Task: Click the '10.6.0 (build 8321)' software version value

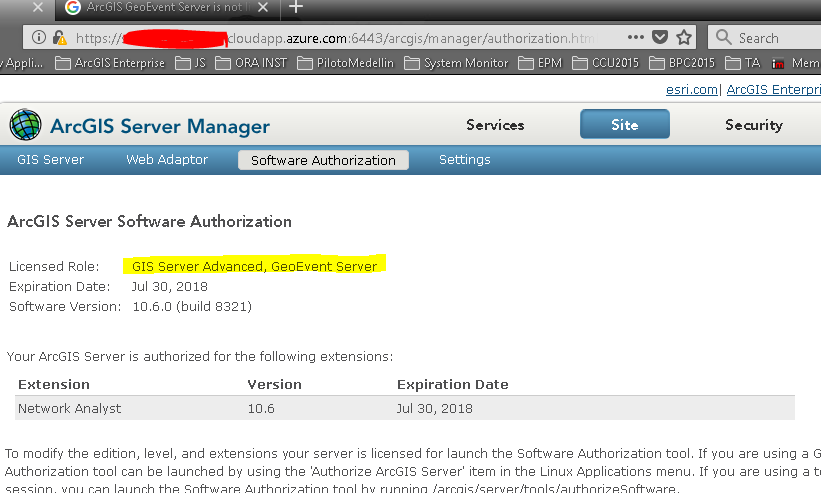Action: pos(192,307)
